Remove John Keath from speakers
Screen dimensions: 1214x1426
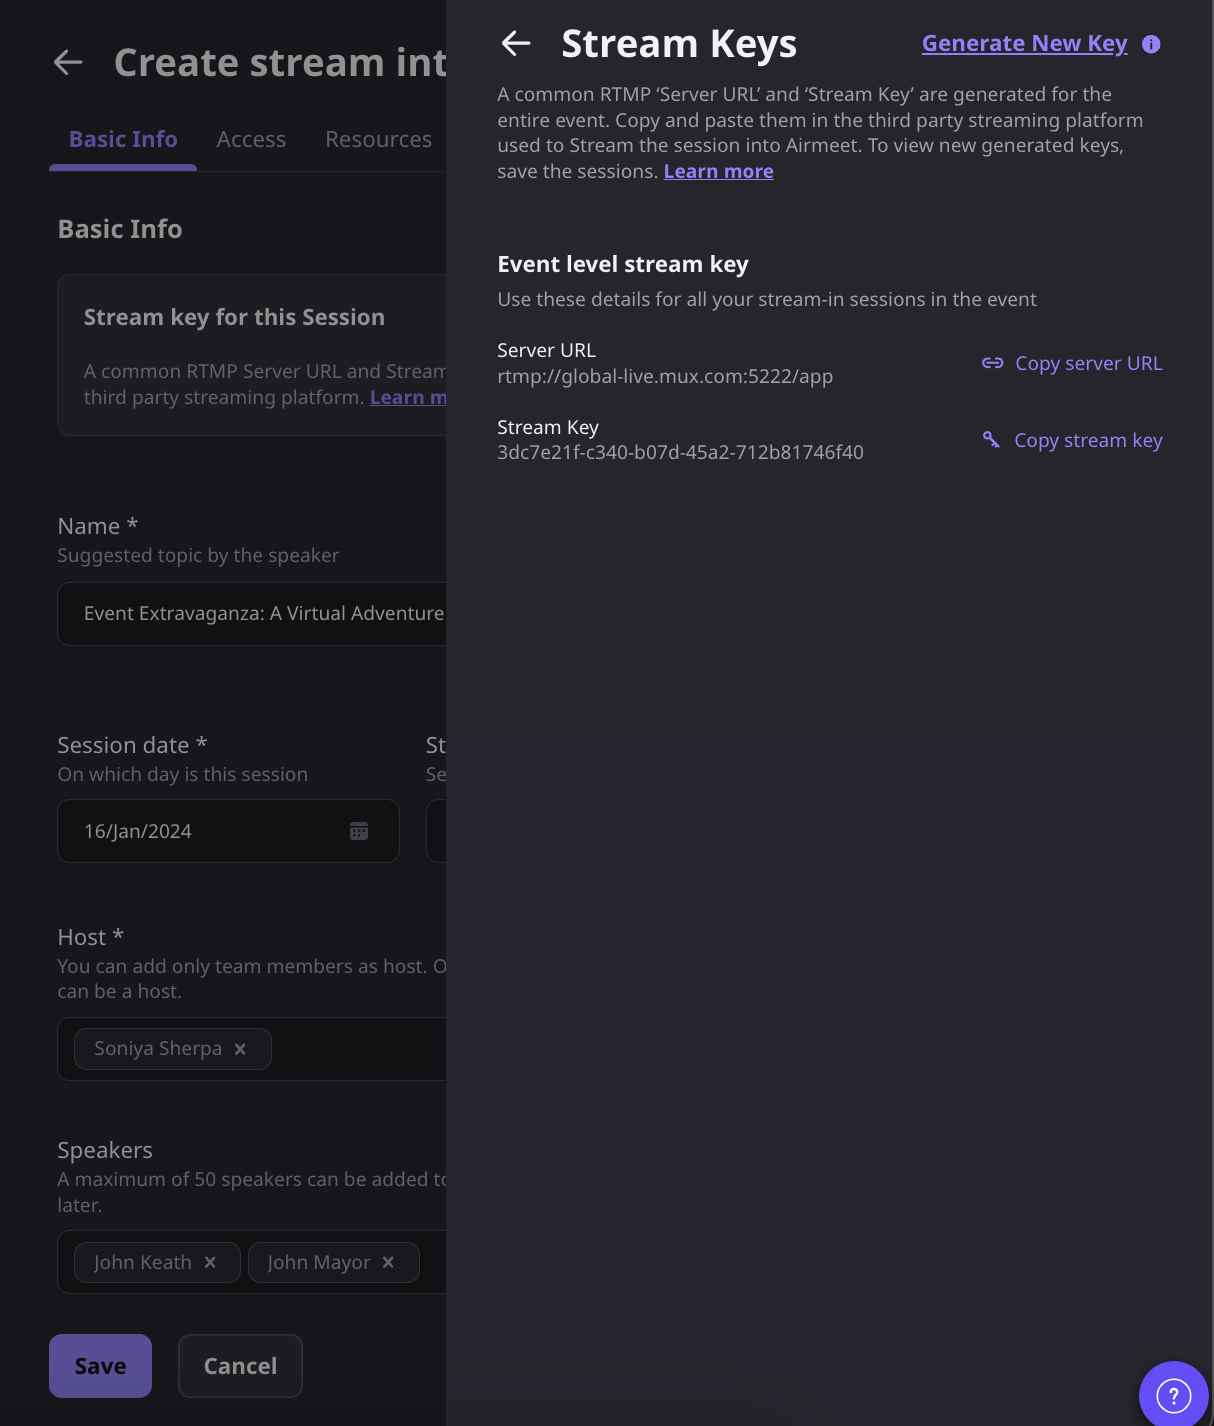point(210,1262)
